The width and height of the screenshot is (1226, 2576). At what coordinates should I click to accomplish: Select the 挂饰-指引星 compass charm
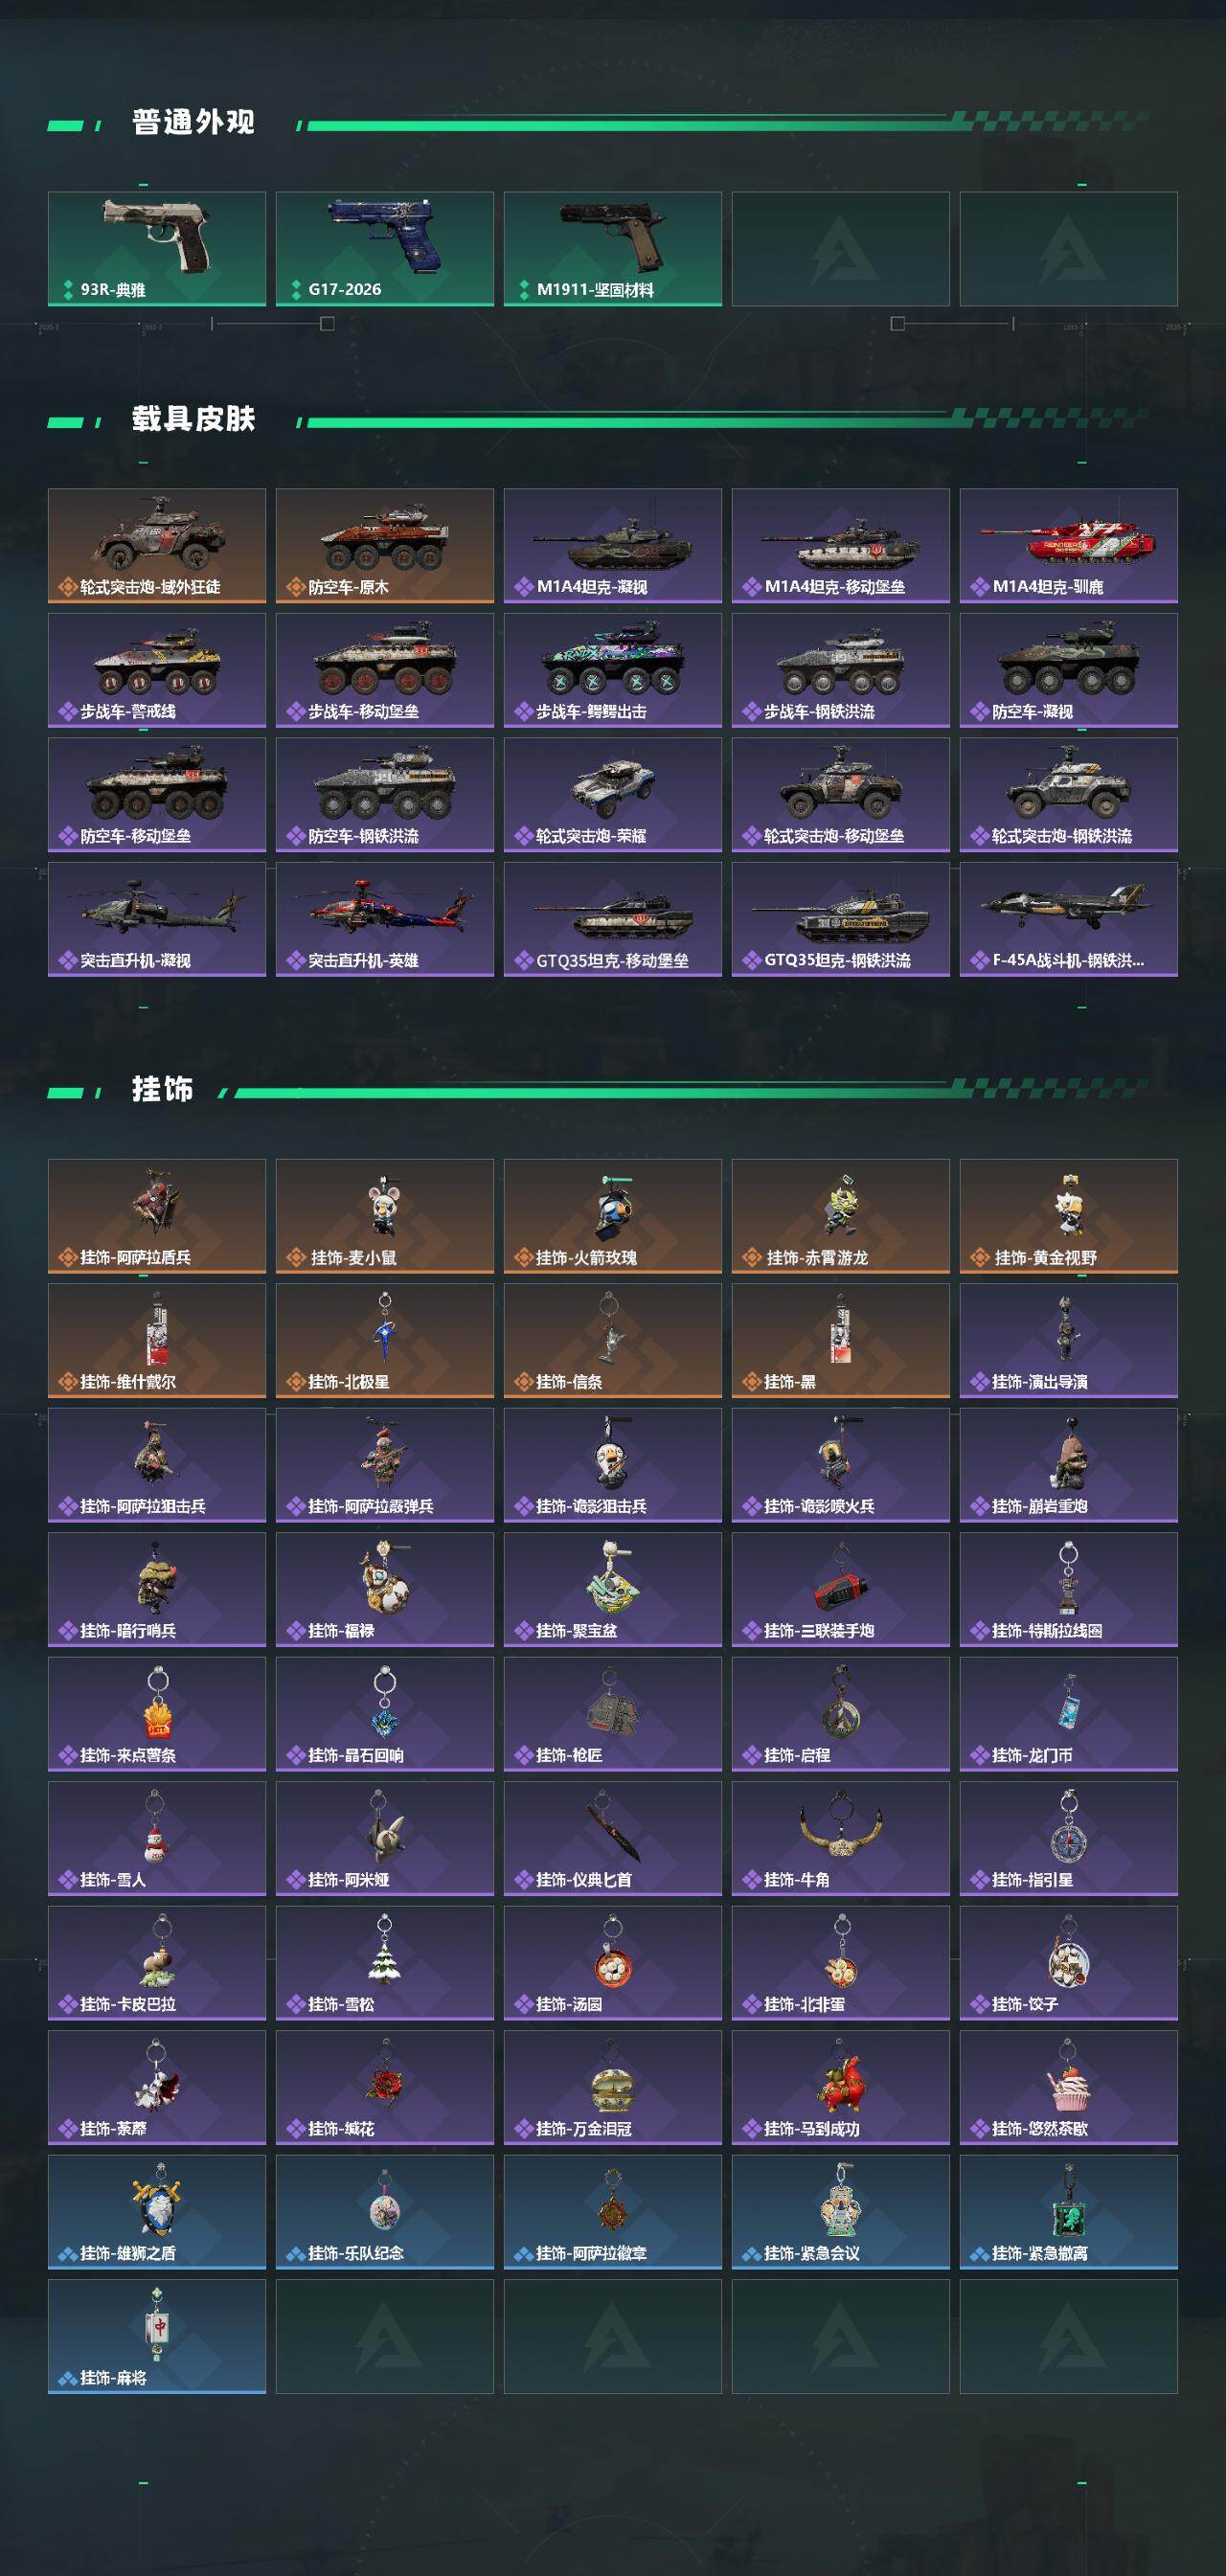click(1069, 1839)
